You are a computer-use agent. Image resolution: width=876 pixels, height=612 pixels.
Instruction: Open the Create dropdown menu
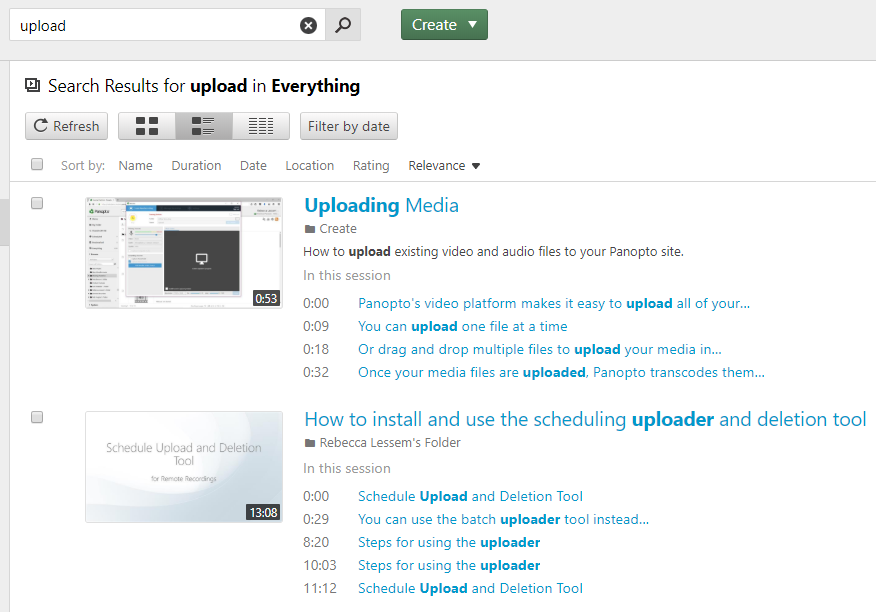point(444,24)
